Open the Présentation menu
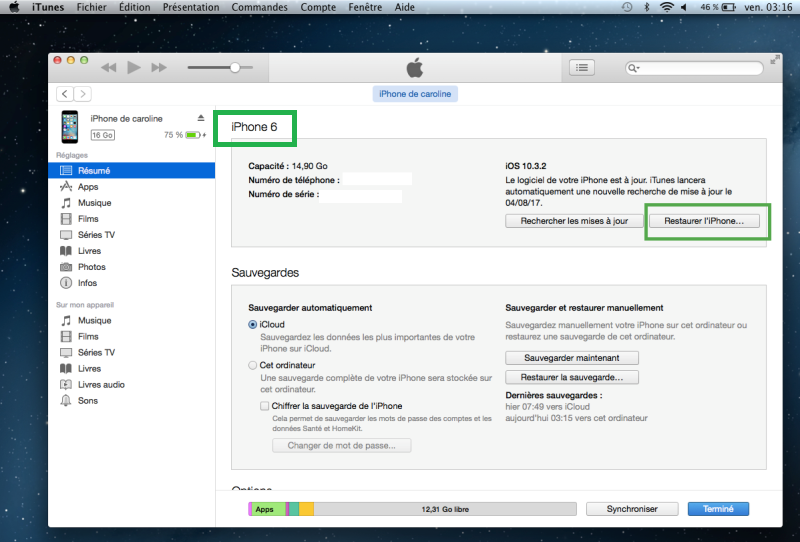Viewport: 800px width, 542px height. pyautogui.click(x=191, y=7)
